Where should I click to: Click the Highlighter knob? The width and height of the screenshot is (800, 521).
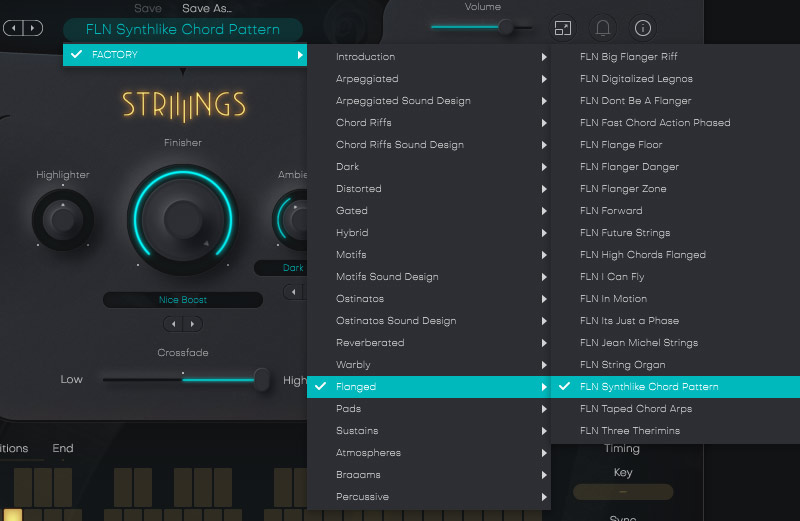62,219
